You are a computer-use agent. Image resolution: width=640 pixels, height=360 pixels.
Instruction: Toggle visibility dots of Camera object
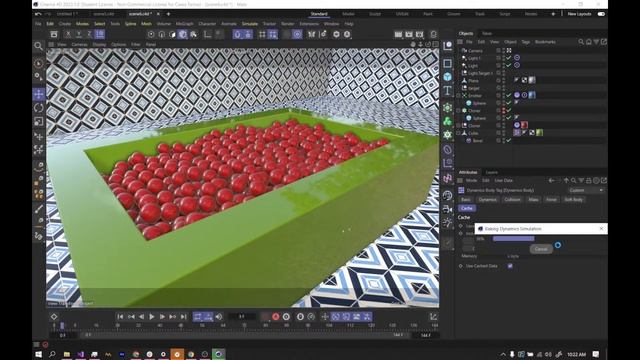[504, 51]
